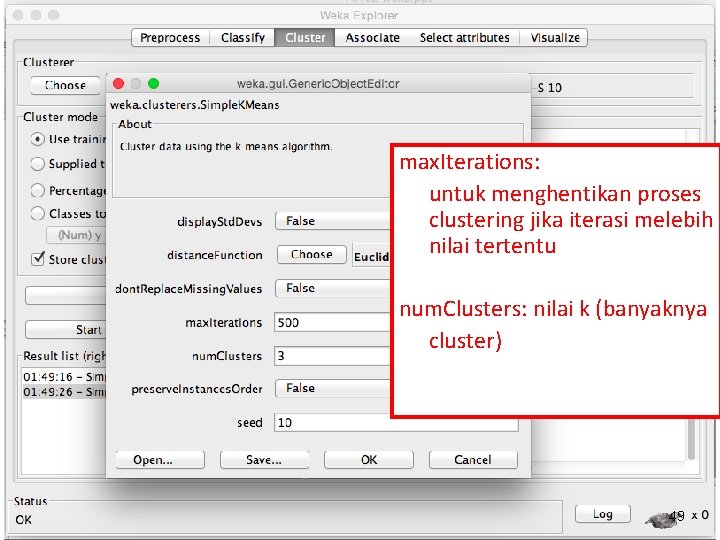The image size is (720, 540).
Task: Click the Weka bird icon in status bar
Action: [664, 519]
